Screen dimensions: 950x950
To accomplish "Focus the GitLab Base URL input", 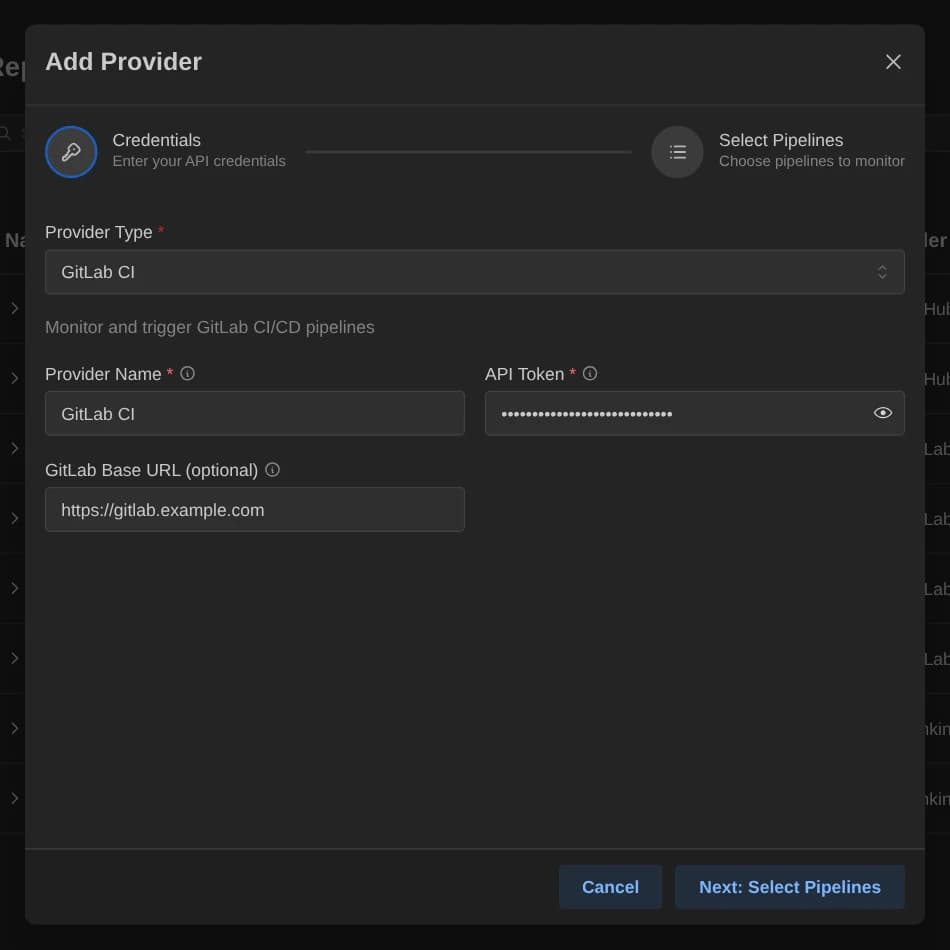I will tap(254, 510).
